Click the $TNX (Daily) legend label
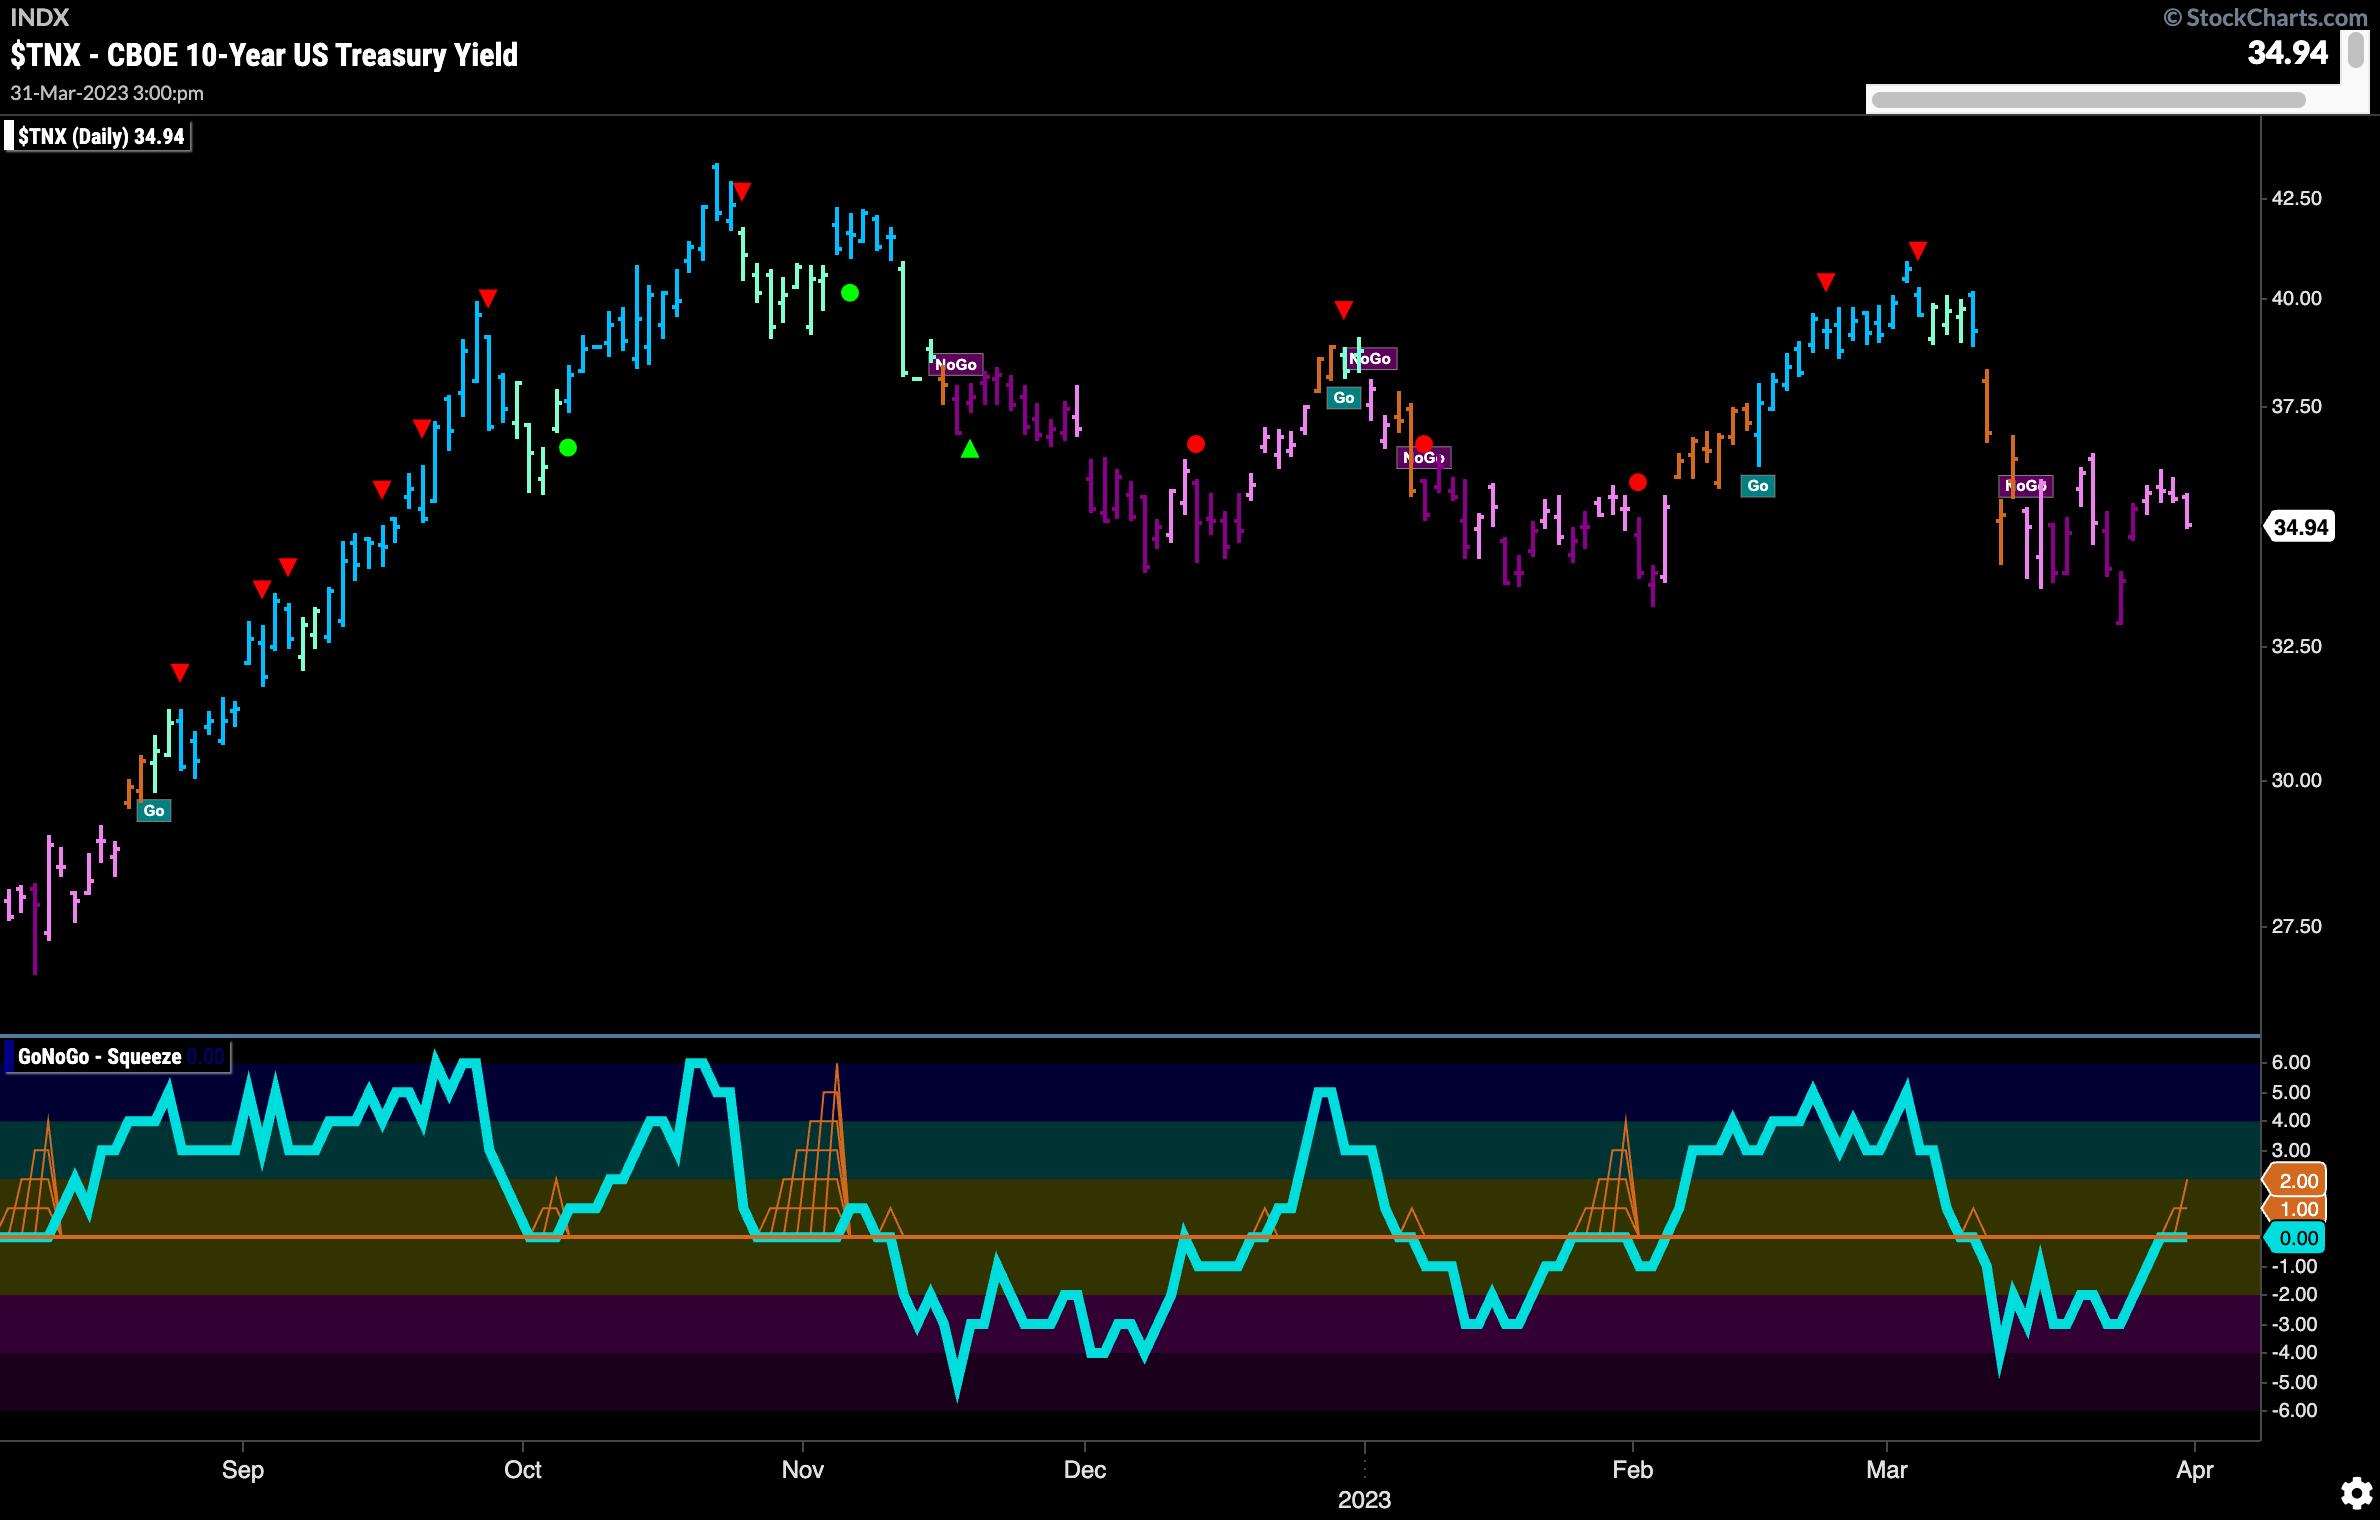The height and width of the screenshot is (1520, 2380). click(98, 137)
